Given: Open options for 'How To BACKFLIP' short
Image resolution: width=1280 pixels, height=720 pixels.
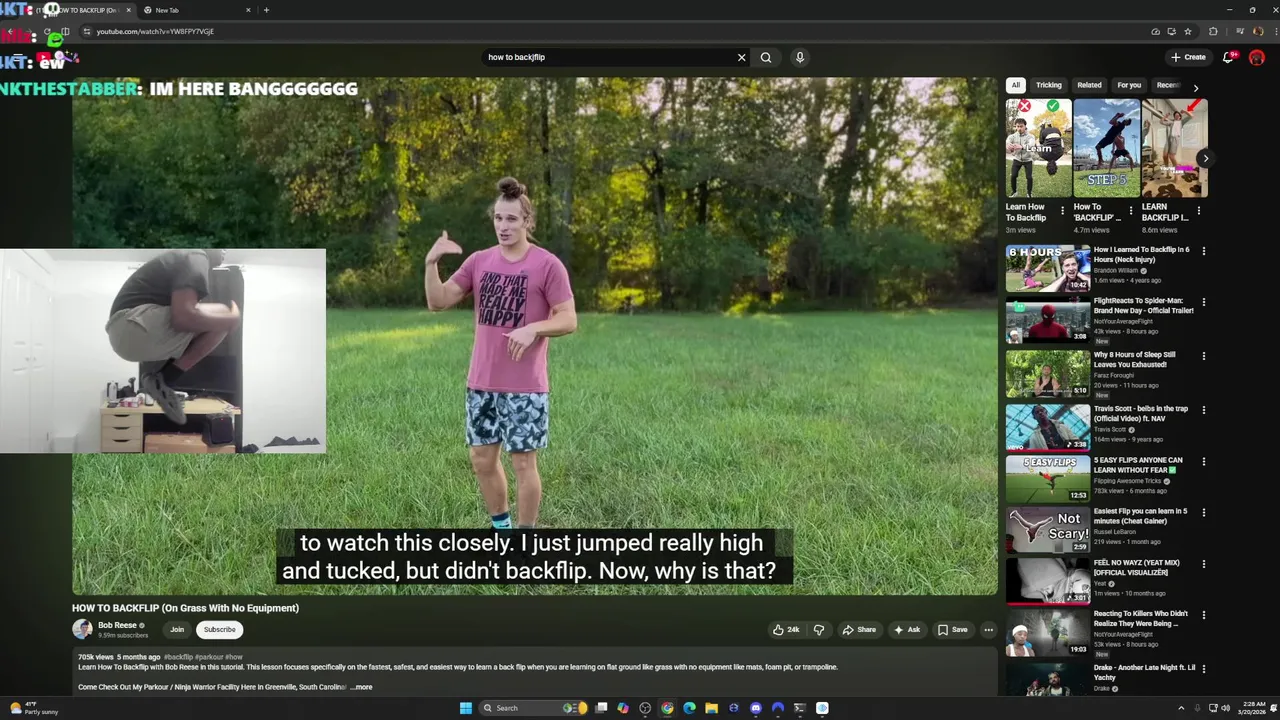Looking at the screenshot, I should (x=1131, y=211).
